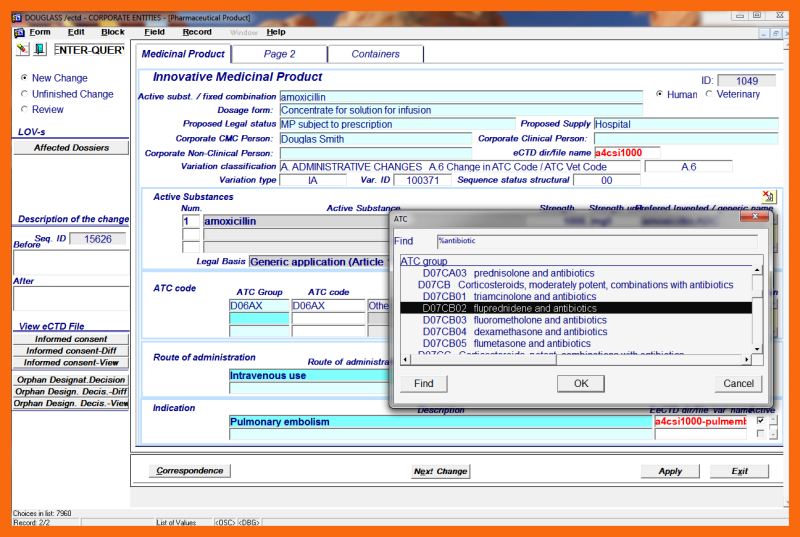Screen dimensions: 800x537
Task: Click the delete-record icon in Active Substances
Action: (768, 197)
